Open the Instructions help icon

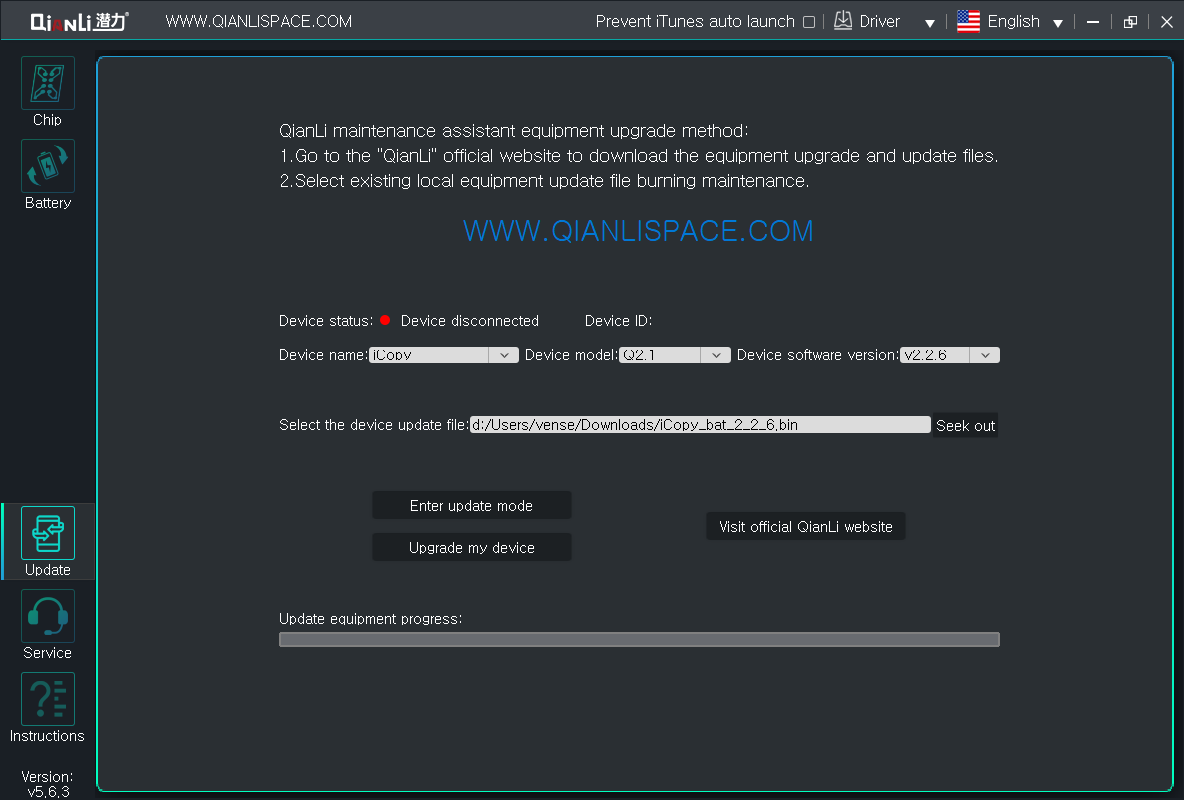click(48, 699)
